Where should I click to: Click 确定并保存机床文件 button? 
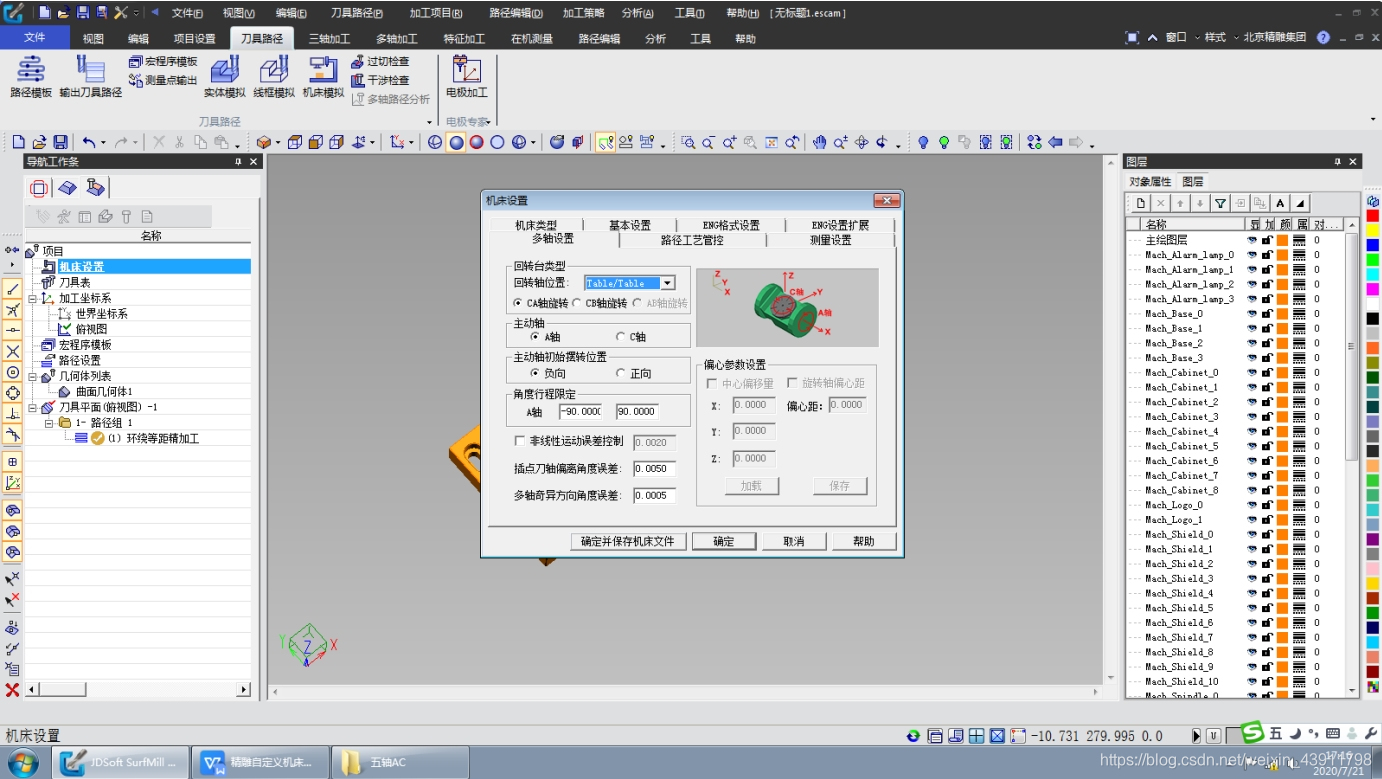pos(628,541)
